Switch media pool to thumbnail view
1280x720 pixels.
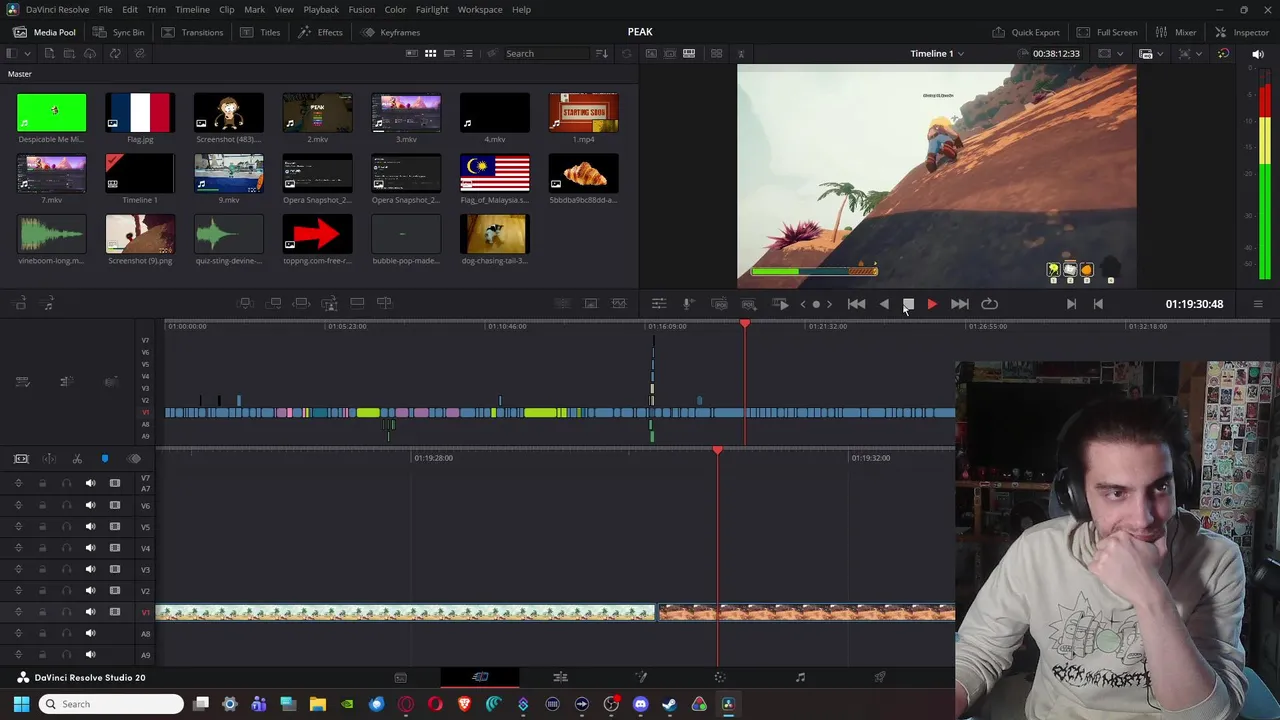pos(430,54)
